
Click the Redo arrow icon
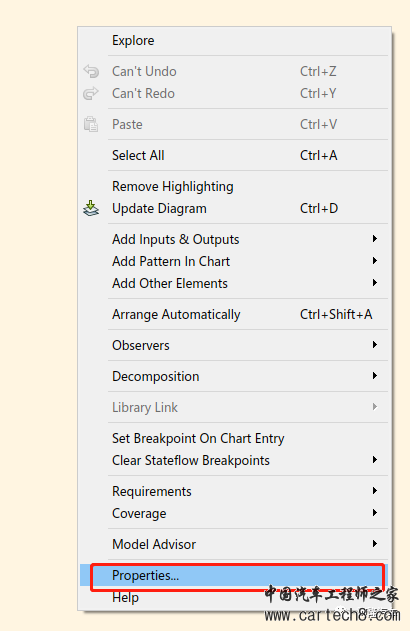91,93
